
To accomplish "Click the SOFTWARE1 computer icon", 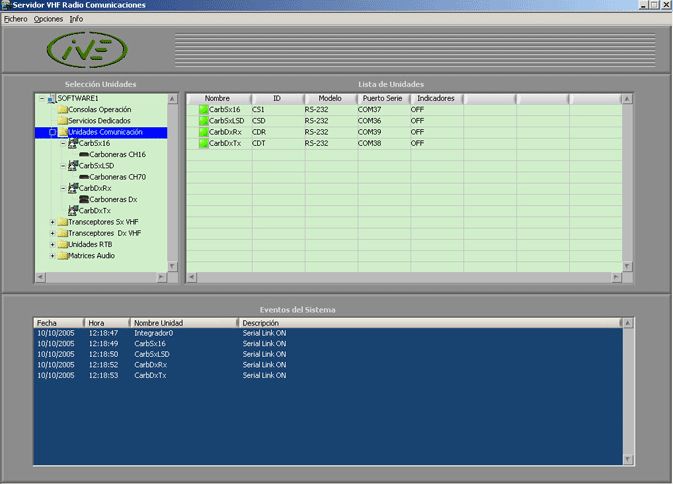I will click(52, 99).
